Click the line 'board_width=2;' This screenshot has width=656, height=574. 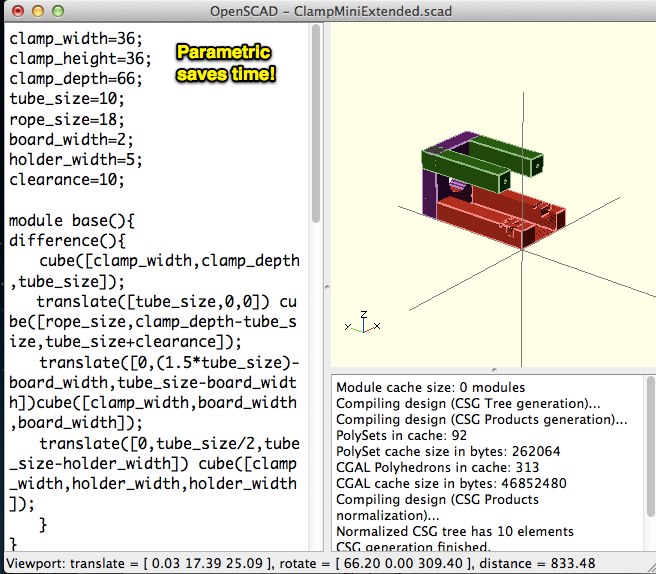click(71, 140)
